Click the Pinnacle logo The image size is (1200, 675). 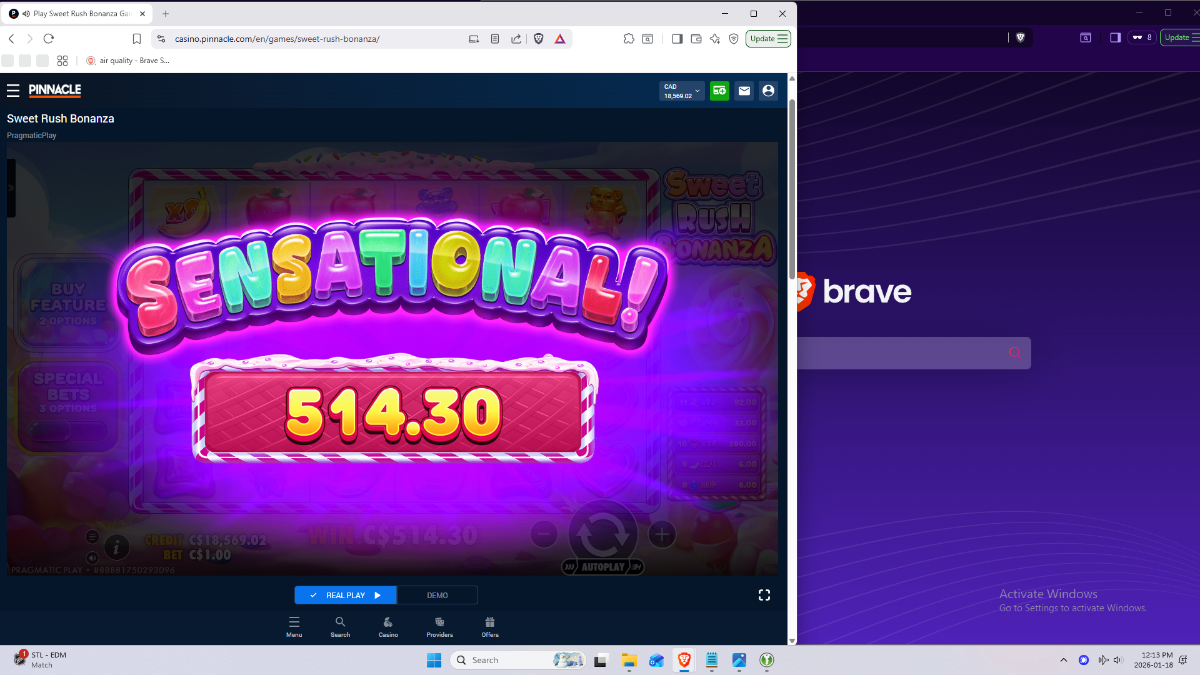[x=55, y=91]
